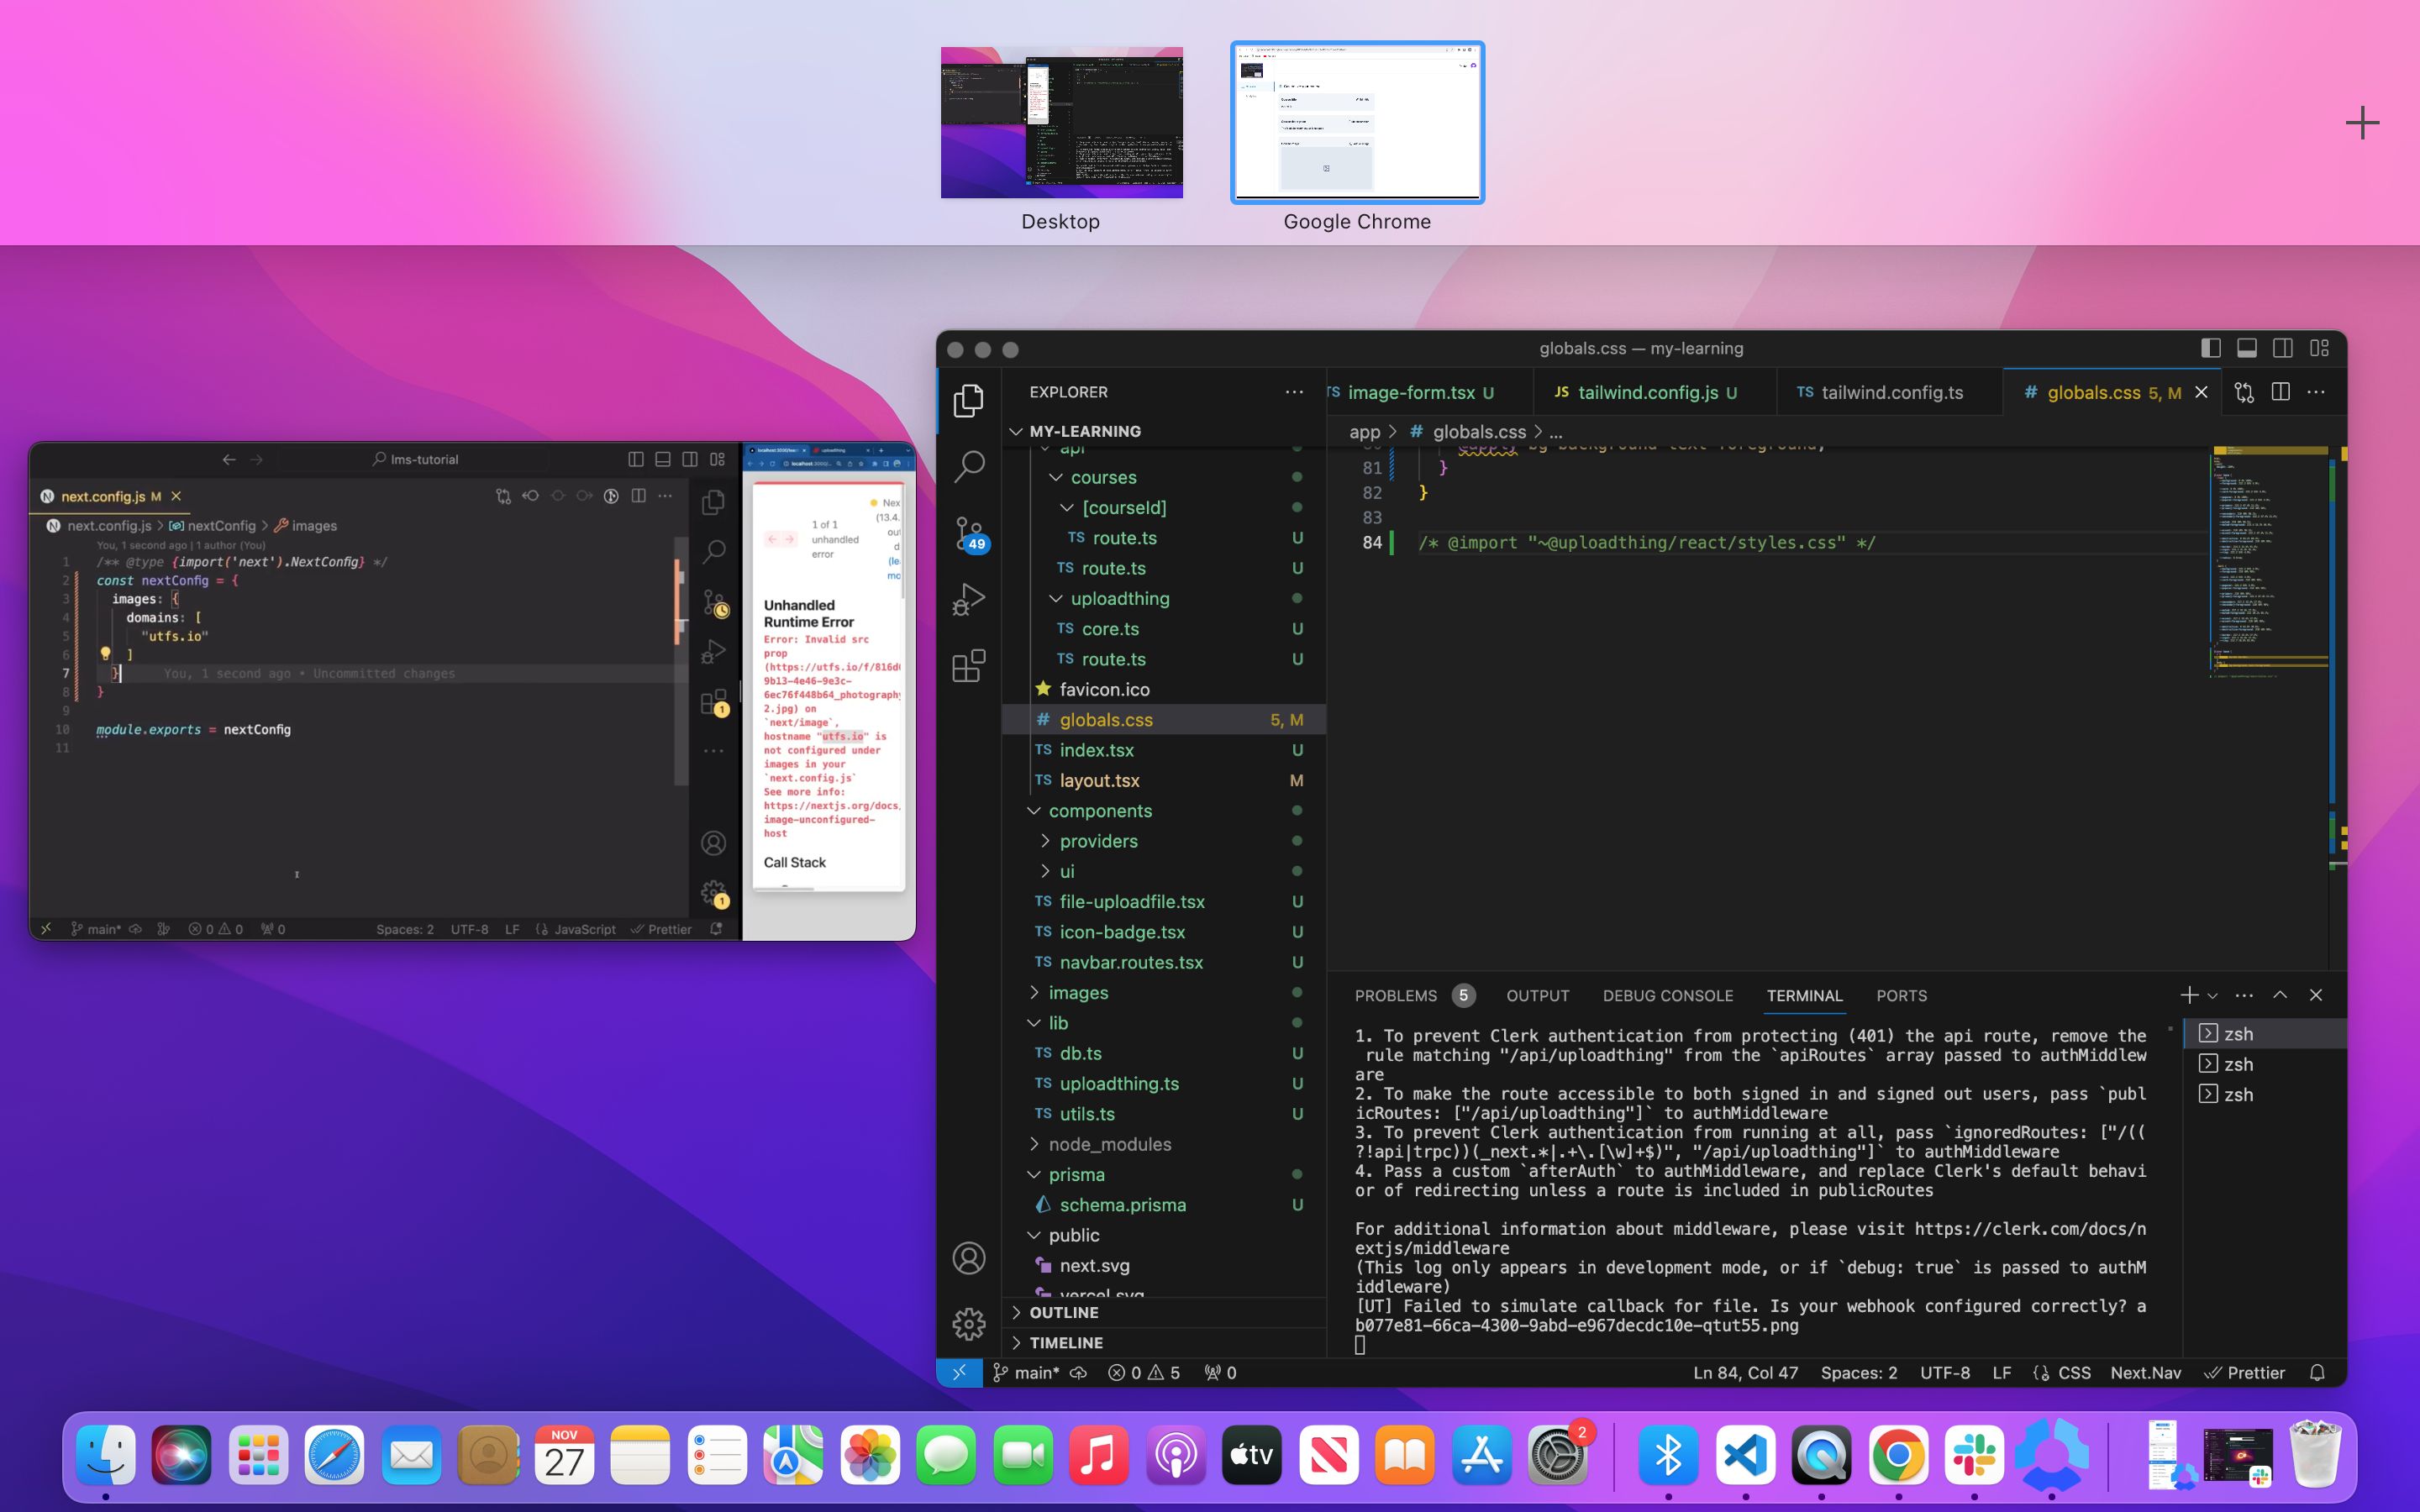Open notifications bell in status bar
2420x1512 pixels.
coord(2317,1373)
